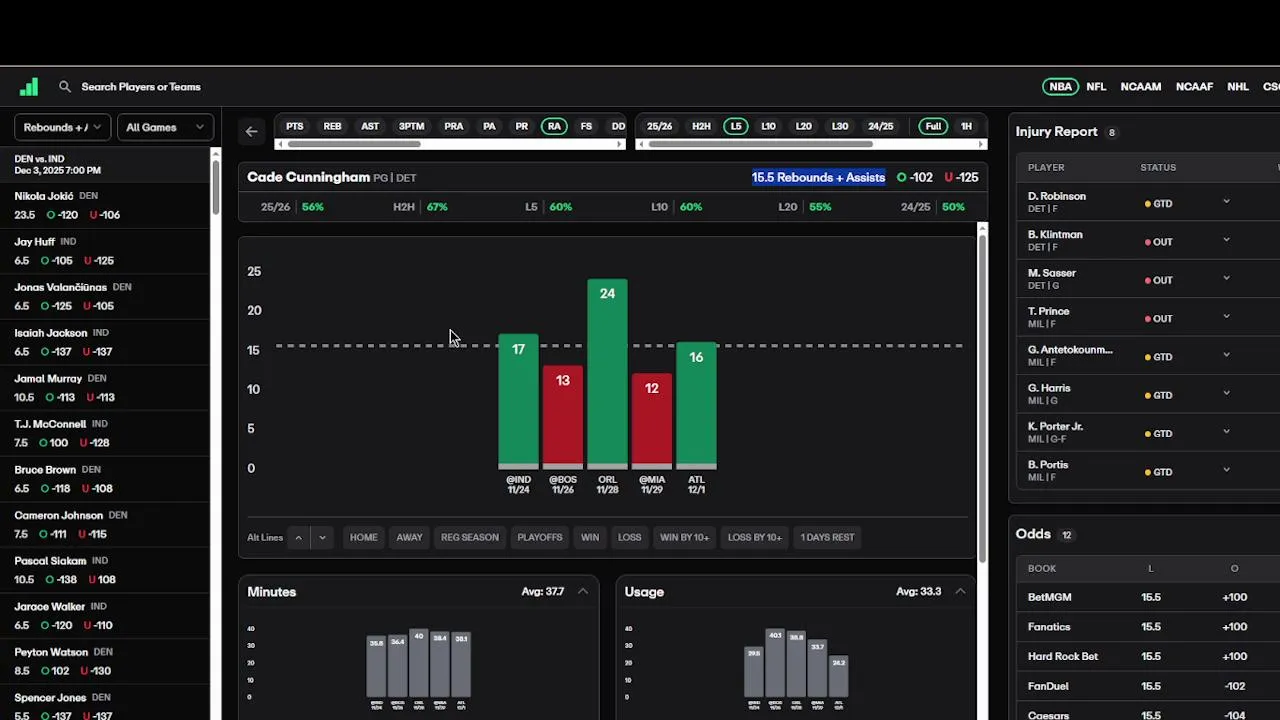Apply the REG SEASON filter
Screen dimensions: 1280x720
click(x=470, y=537)
